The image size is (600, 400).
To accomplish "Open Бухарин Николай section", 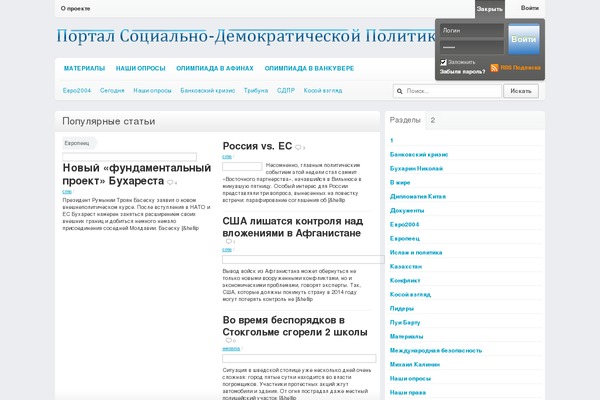I will point(416,168).
